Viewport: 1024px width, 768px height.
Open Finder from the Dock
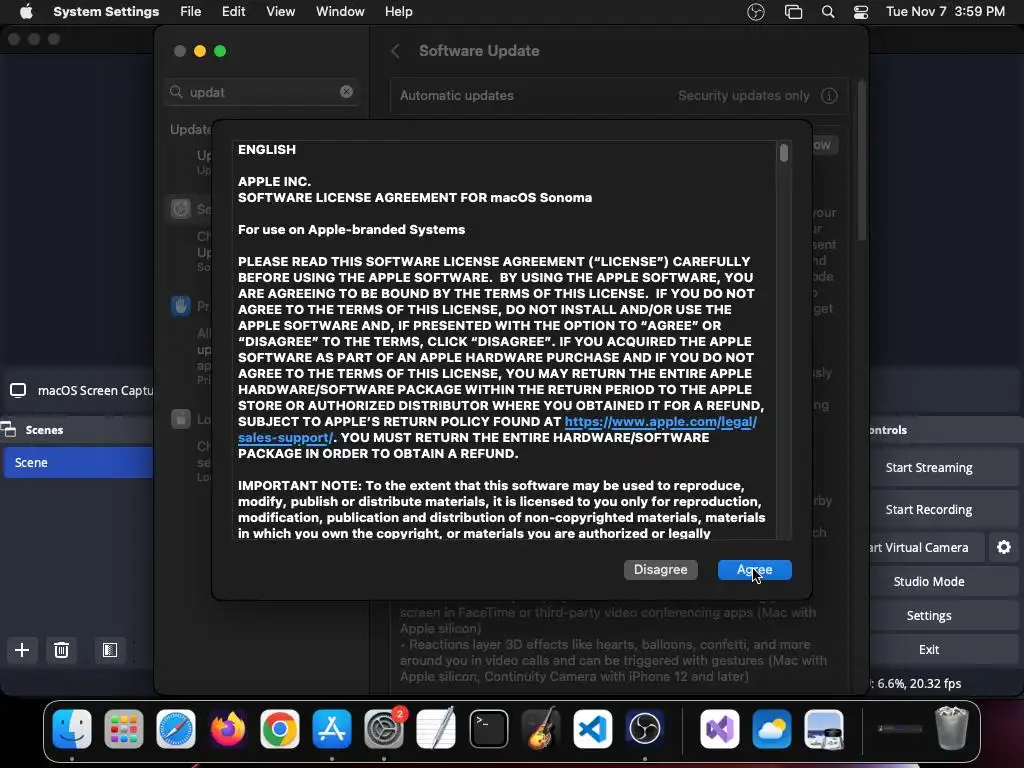click(72, 729)
